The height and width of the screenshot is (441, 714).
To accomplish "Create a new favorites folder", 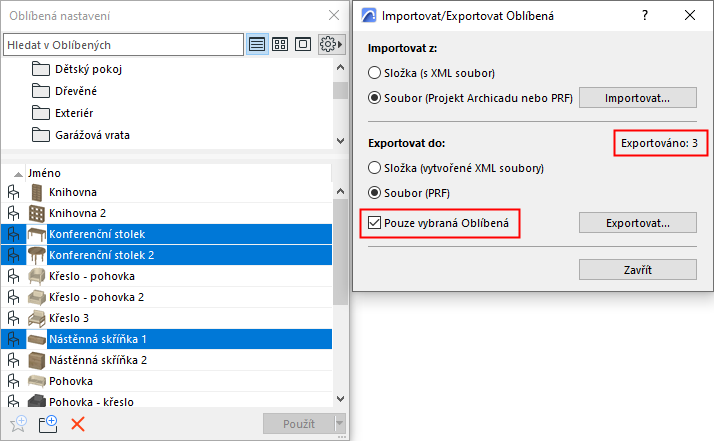I will pos(47,424).
